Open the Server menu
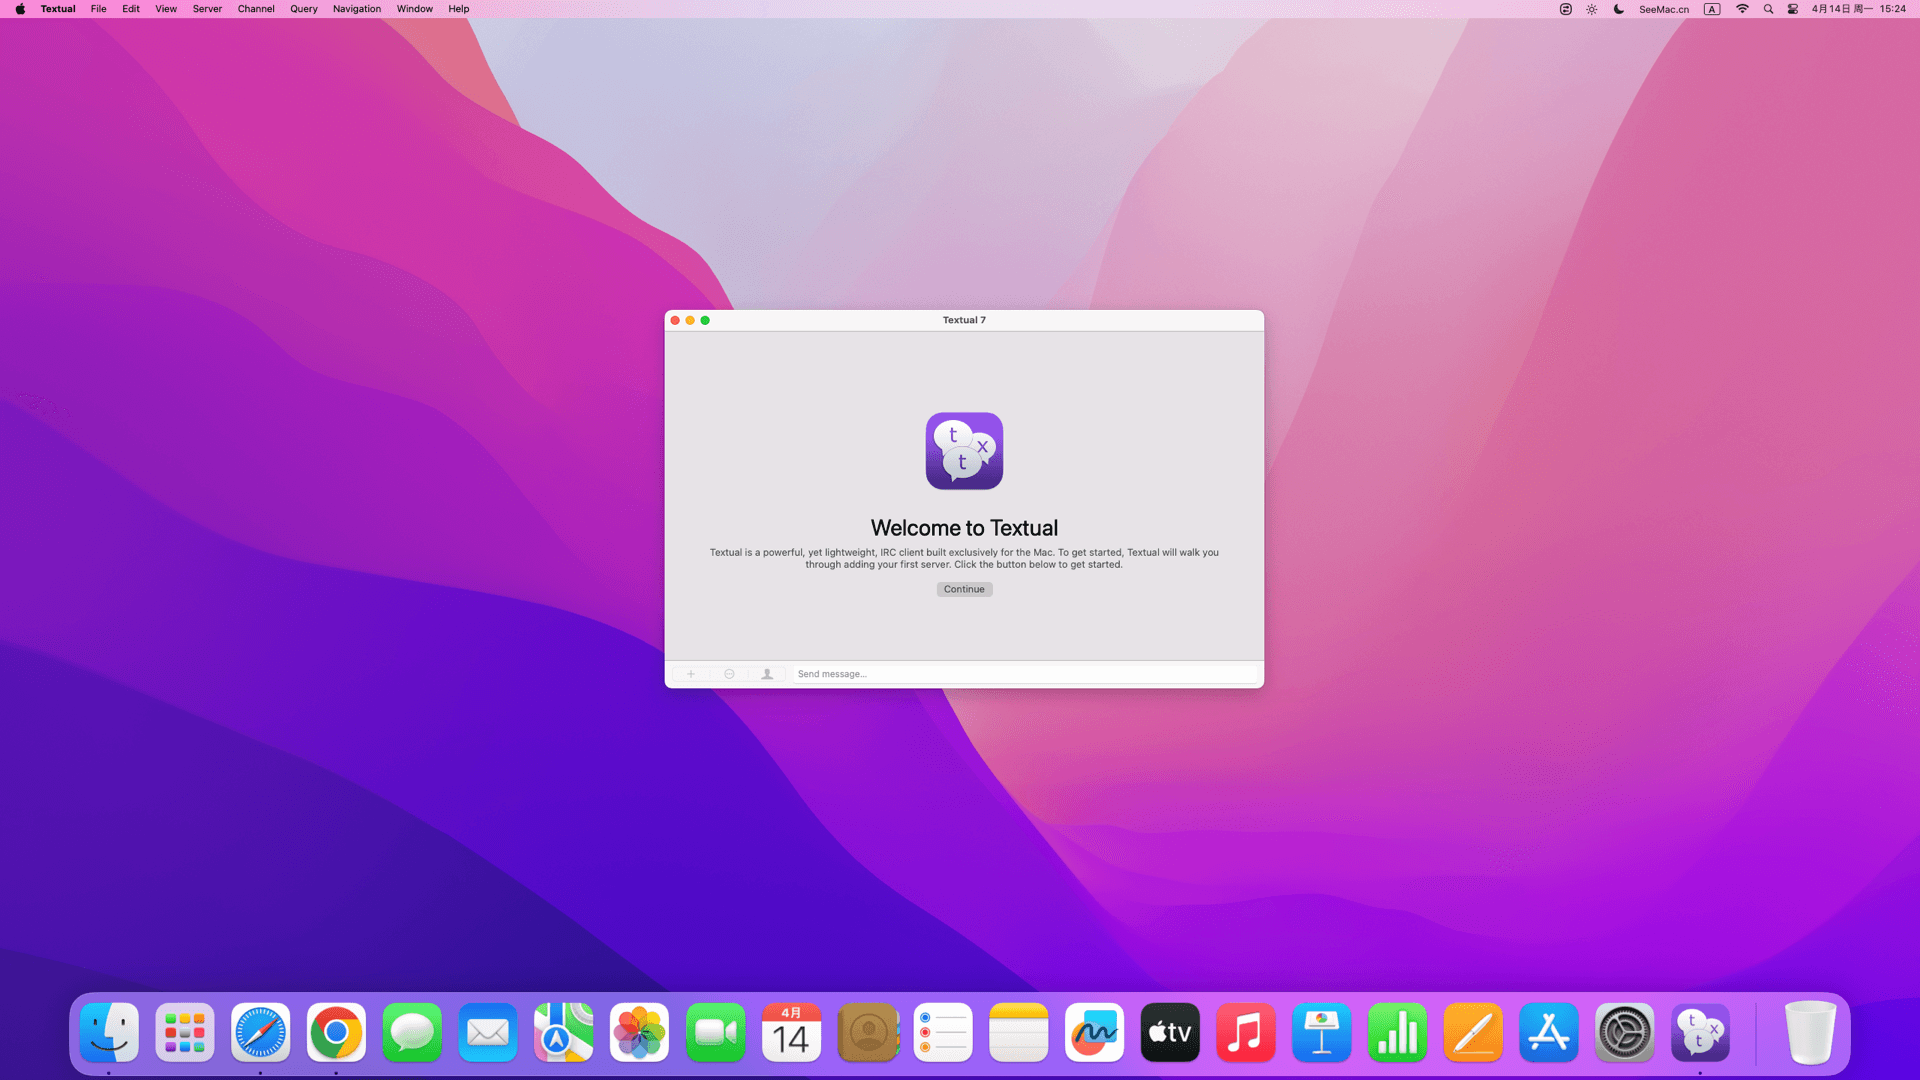 (207, 9)
